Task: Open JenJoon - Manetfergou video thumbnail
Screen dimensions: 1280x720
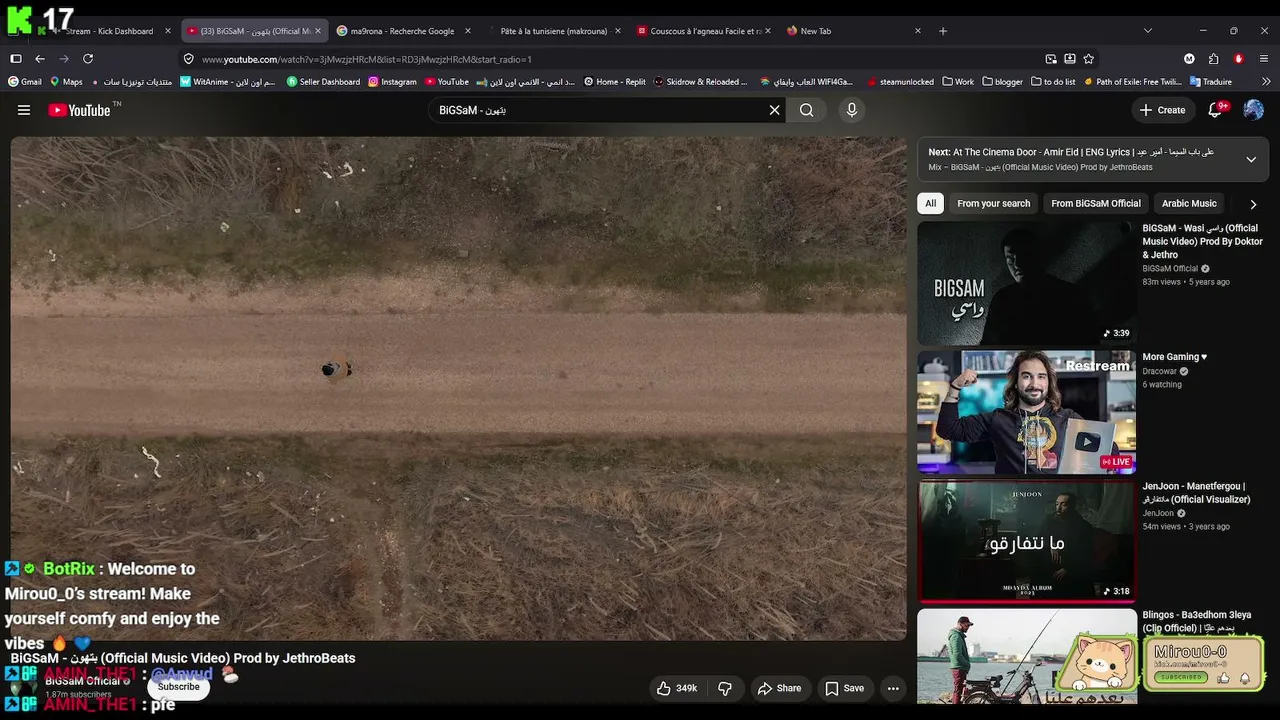Action: pyautogui.click(x=1027, y=541)
